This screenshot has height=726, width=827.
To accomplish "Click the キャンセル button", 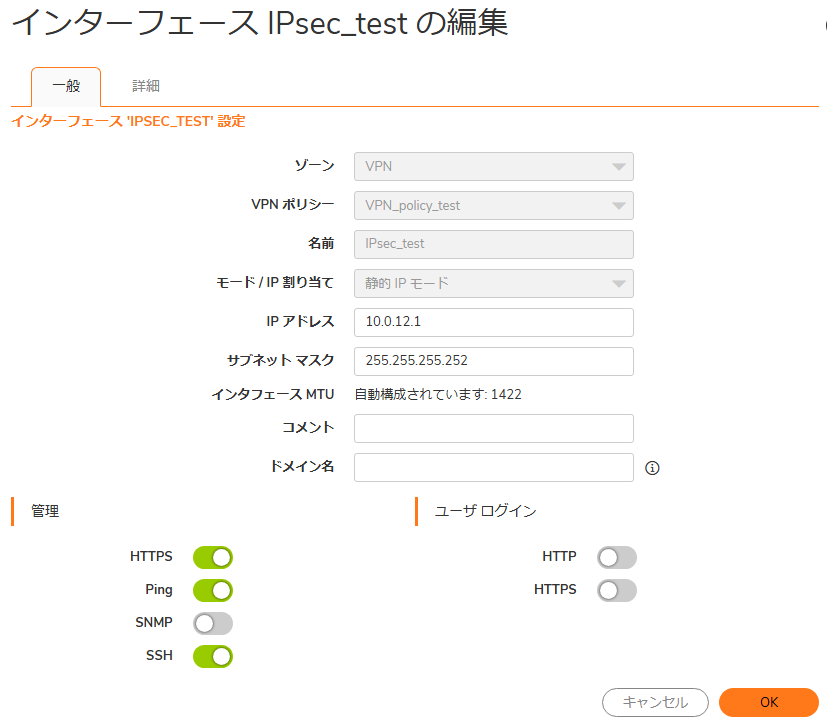I will tap(655, 702).
